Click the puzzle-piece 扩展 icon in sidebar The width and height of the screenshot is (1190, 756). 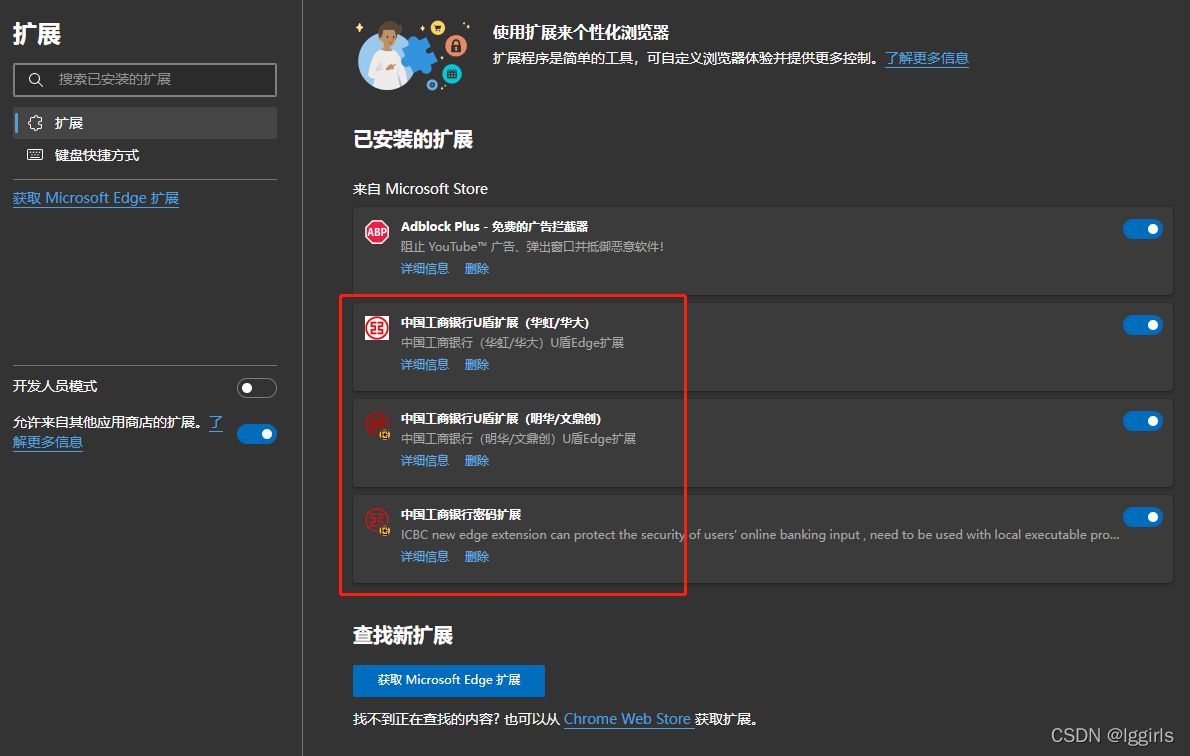pyautogui.click(x=36, y=123)
